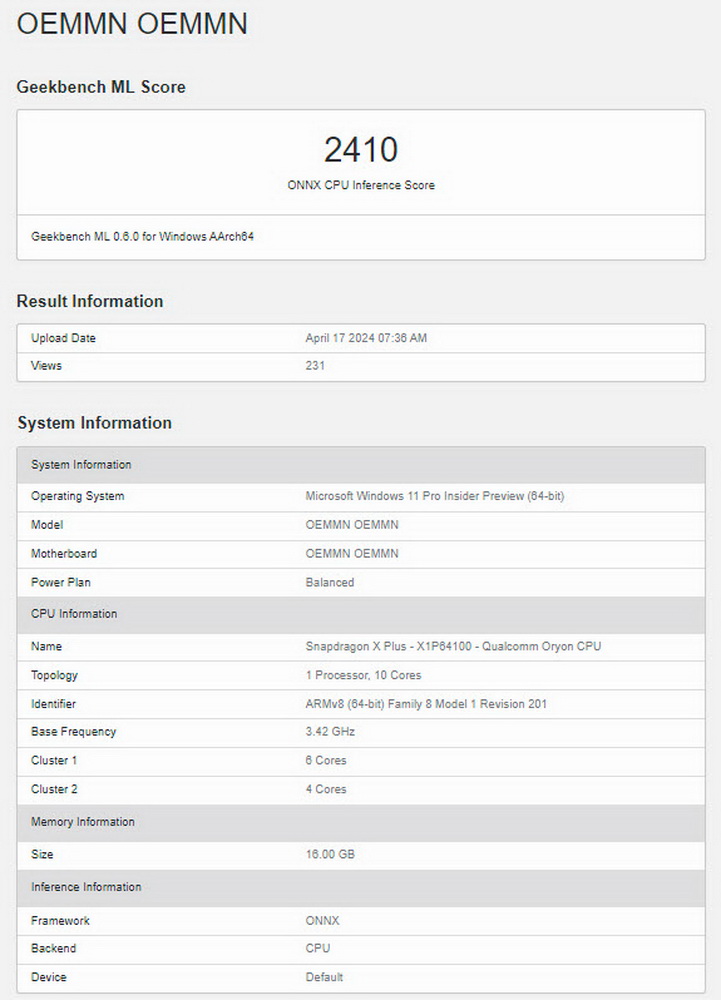Select the April 17 2024 07:36 AM value
This screenshot has height=1000, width=721.
pos(366,338)
